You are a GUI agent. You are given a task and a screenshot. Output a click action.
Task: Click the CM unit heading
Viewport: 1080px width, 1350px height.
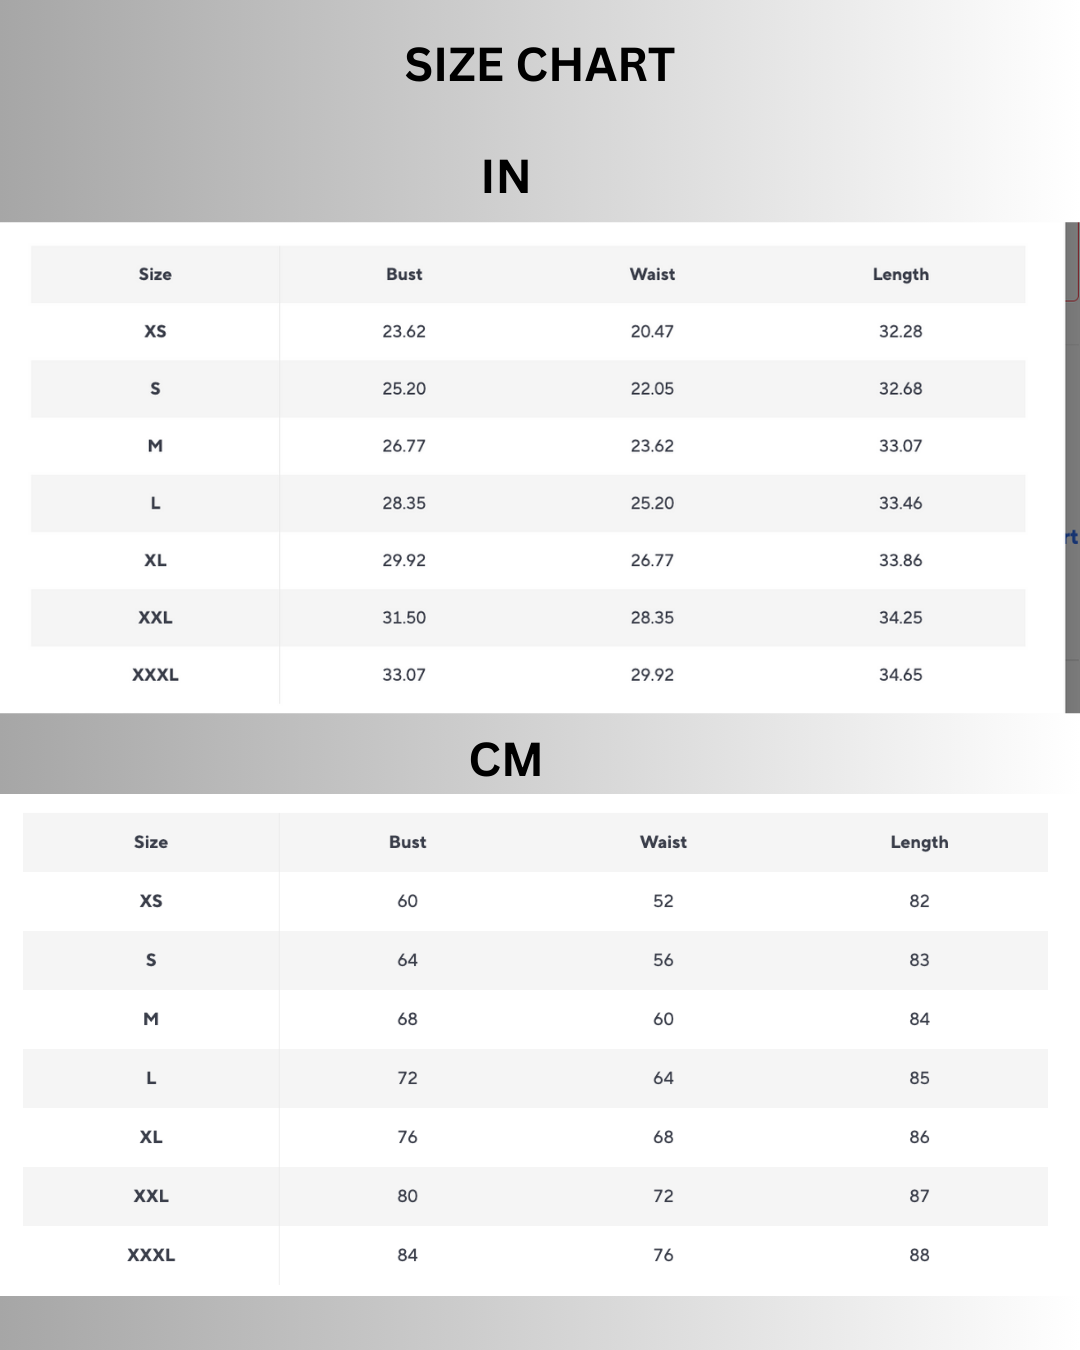(506, 760)
